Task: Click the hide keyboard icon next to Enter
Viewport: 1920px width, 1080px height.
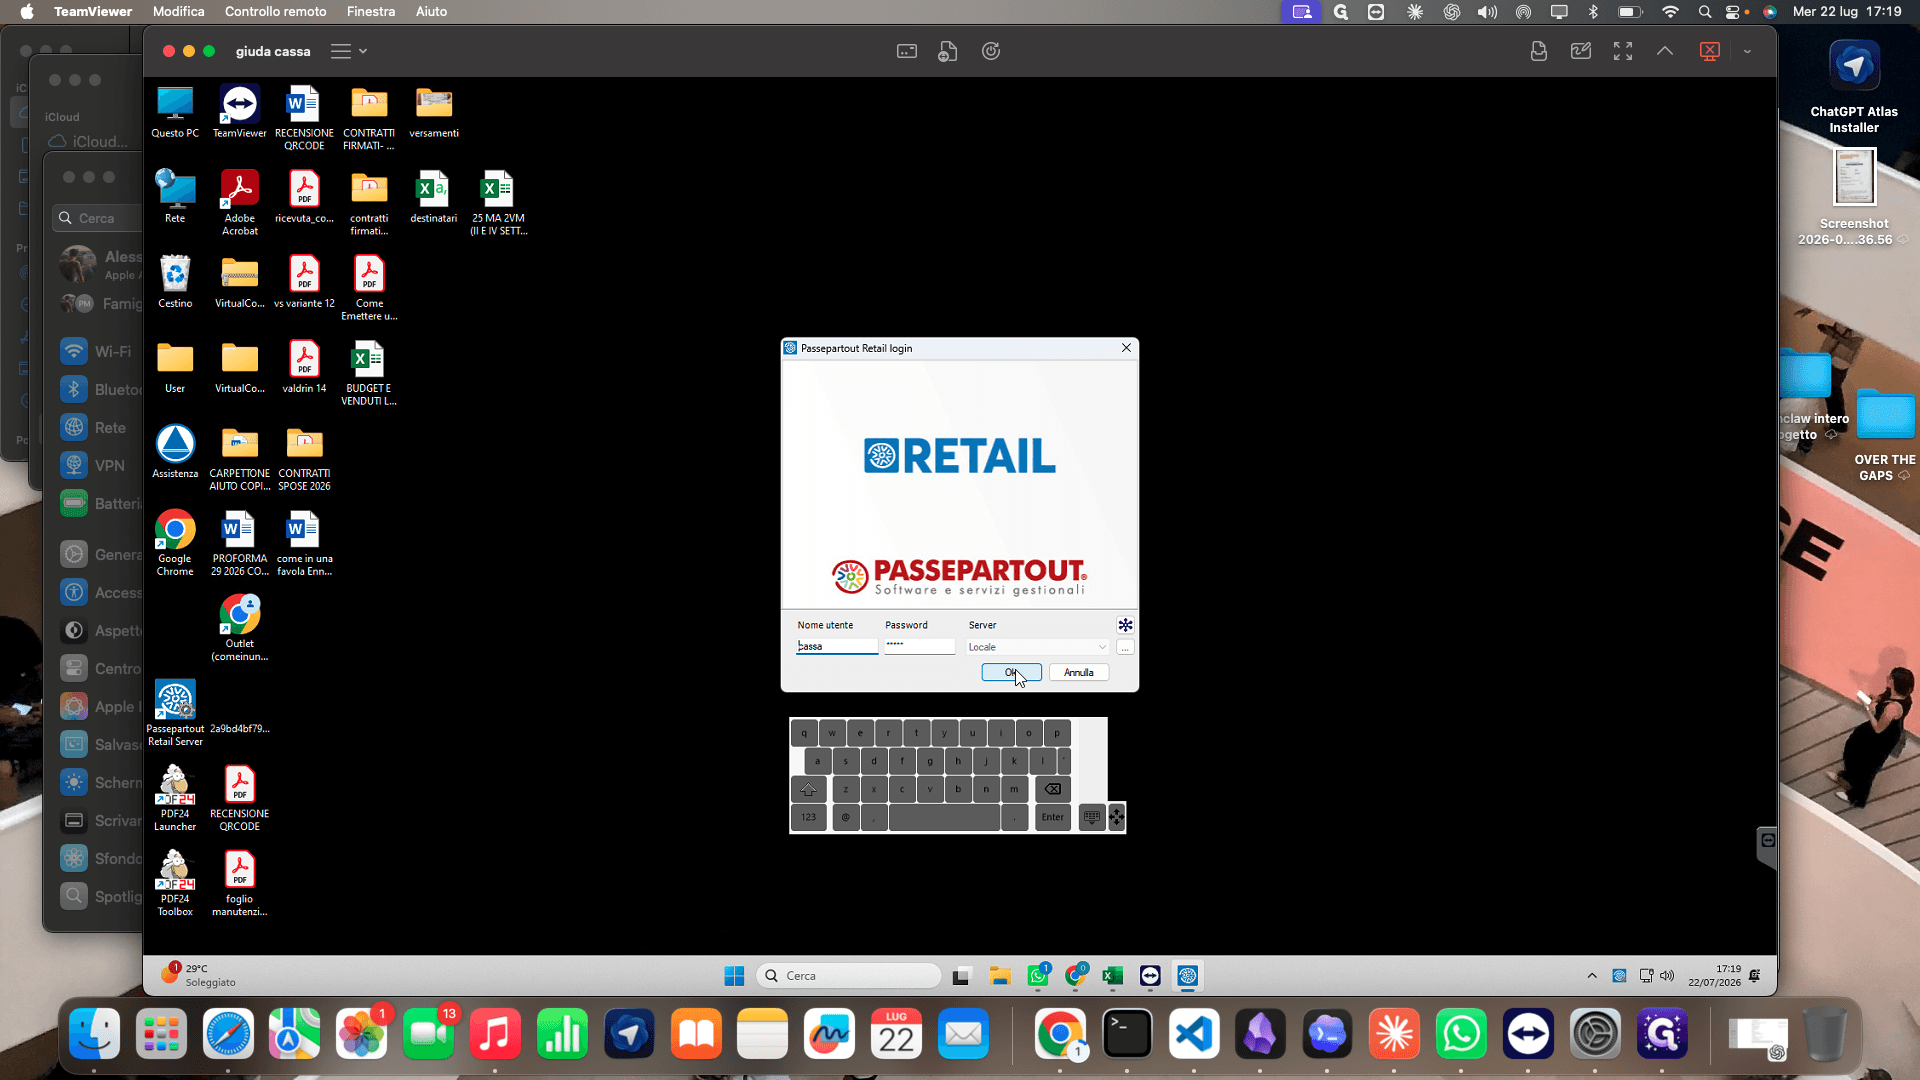Action: point(1092,817)
